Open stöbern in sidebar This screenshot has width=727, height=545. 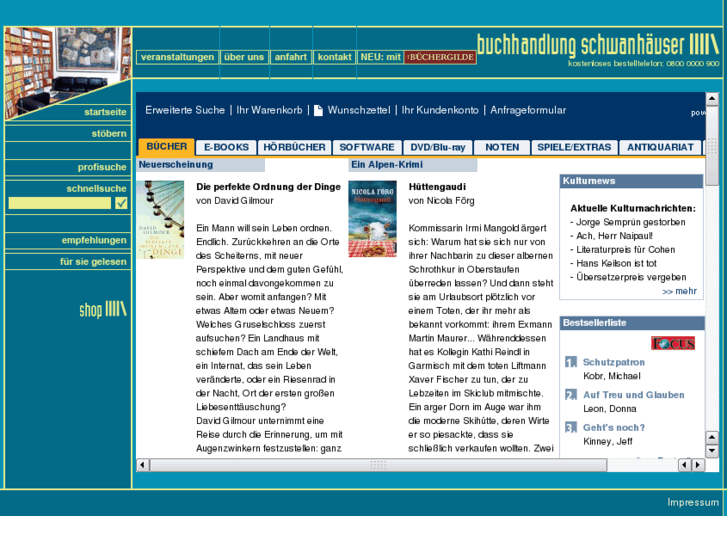(109, 134)
